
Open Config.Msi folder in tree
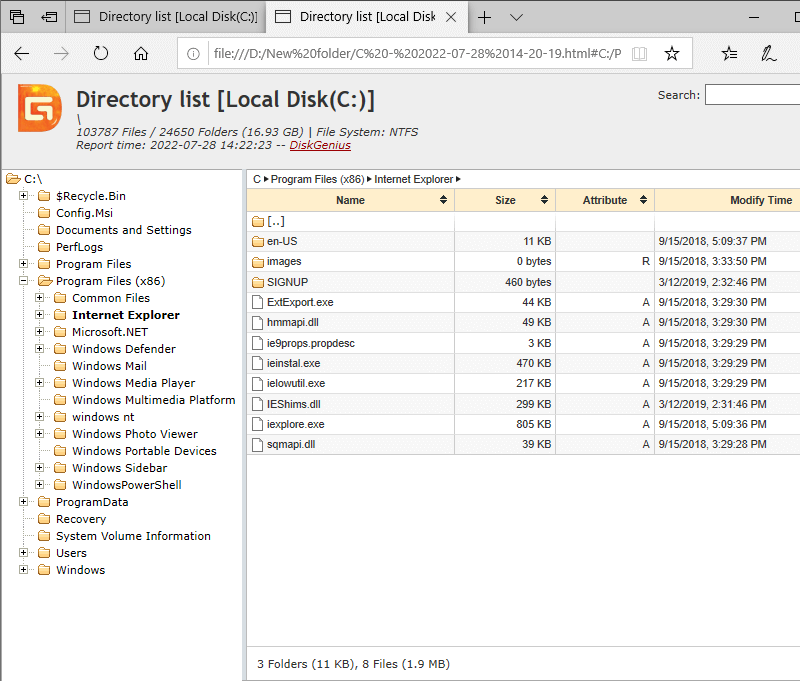[x=84, y=213]
